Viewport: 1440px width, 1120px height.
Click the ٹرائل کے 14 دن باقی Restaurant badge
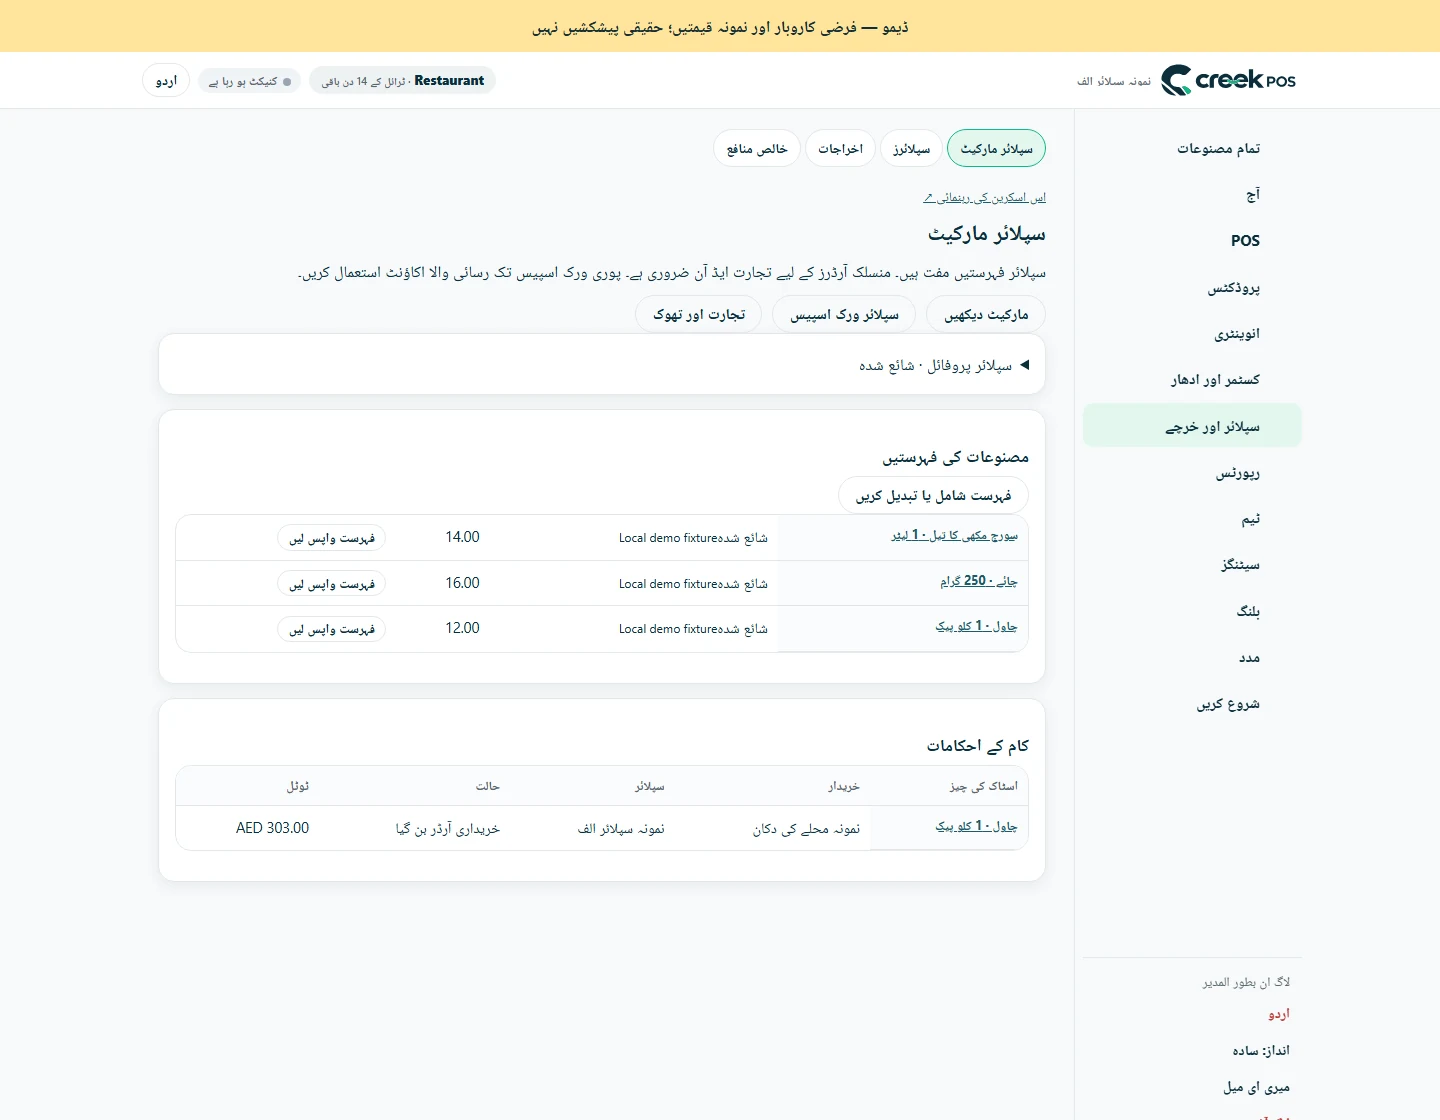(402, 81)
